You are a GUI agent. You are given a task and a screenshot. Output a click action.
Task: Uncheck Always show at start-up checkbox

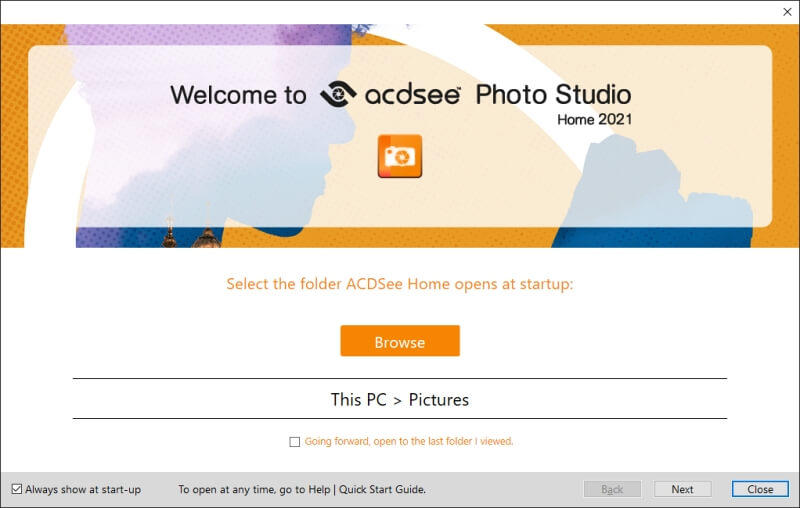(x=17, y=489)
